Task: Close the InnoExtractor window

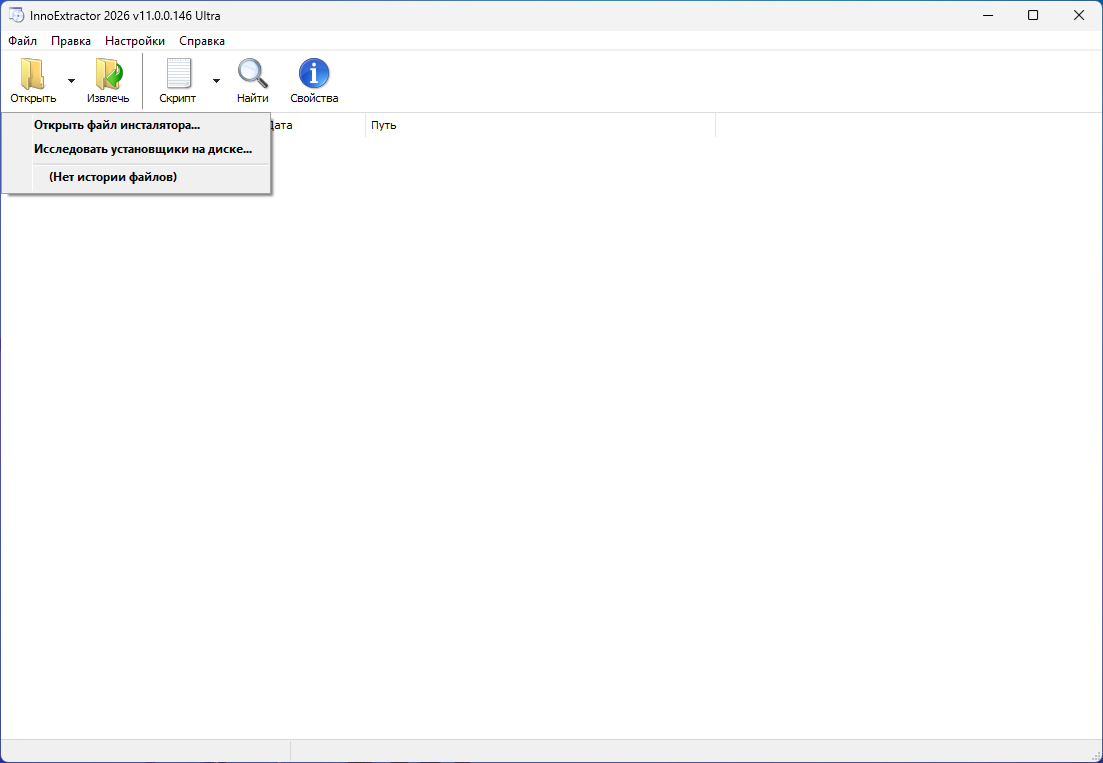Action: click(1079, 15)
